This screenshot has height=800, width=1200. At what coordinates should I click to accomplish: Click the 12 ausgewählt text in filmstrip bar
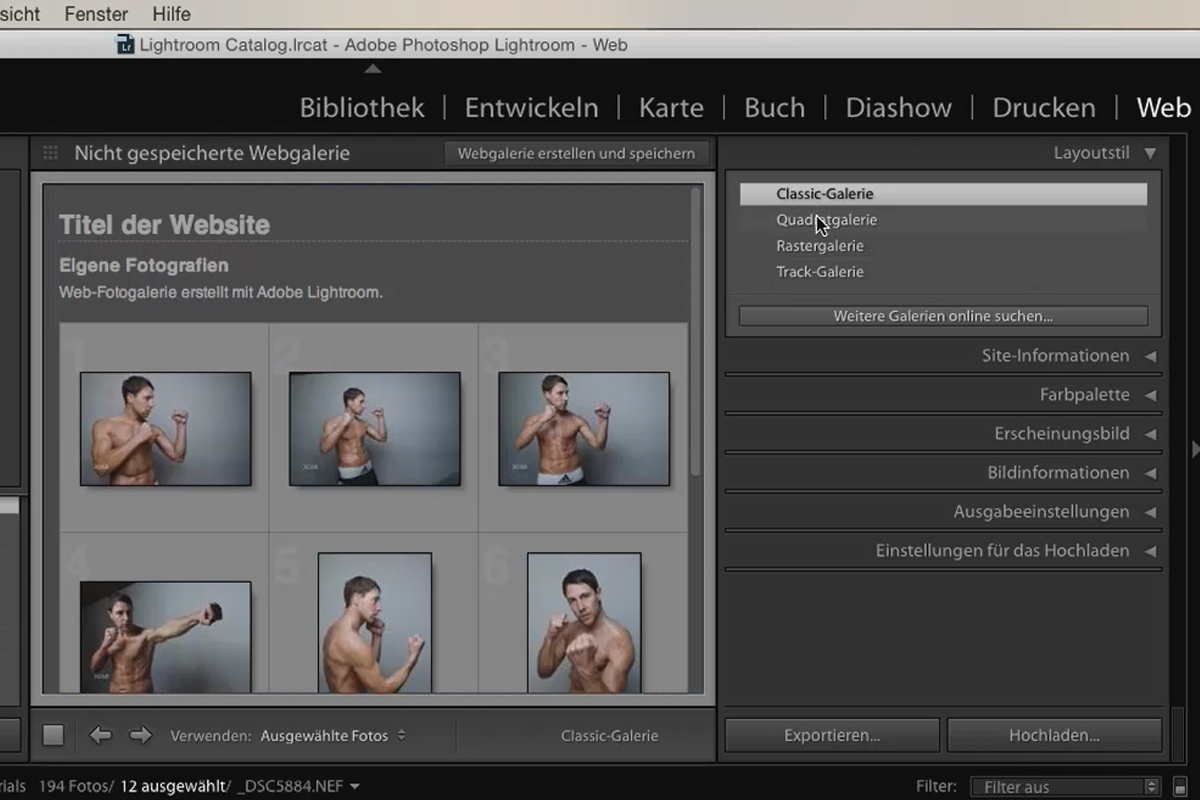click(175, 787)
